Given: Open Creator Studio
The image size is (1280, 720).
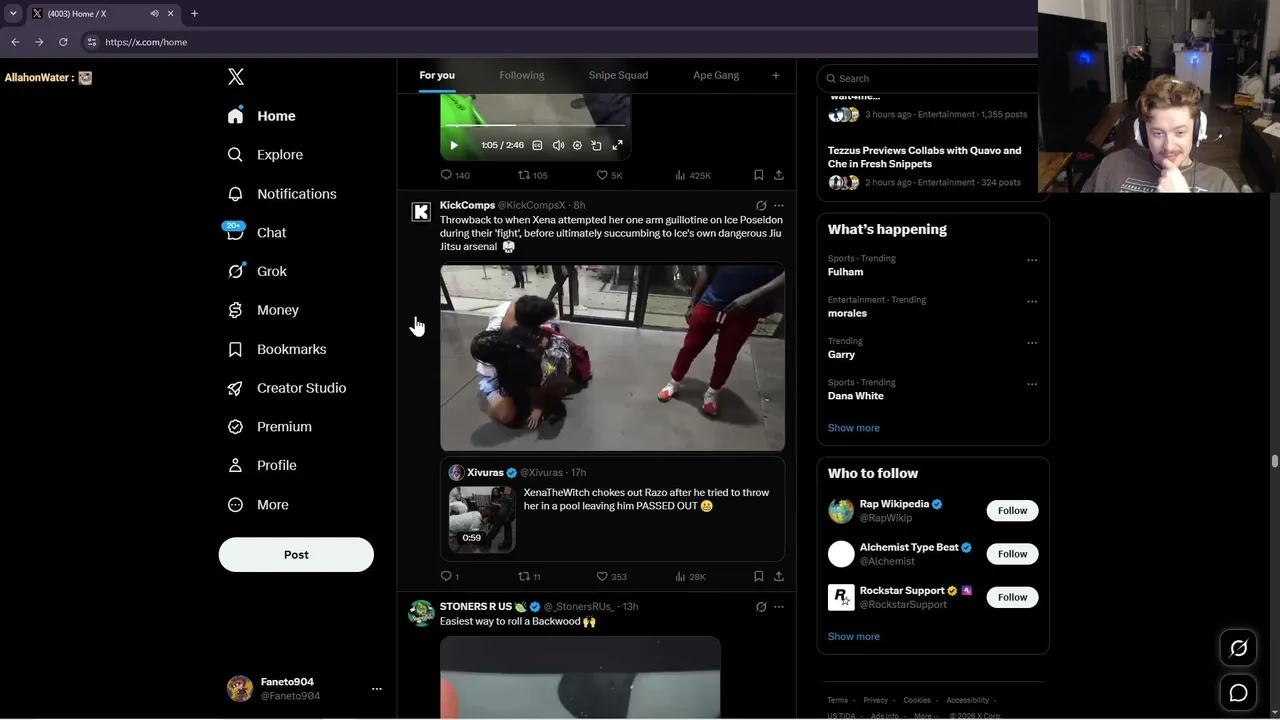Looking at the screenshot, I should click(287, 388).
